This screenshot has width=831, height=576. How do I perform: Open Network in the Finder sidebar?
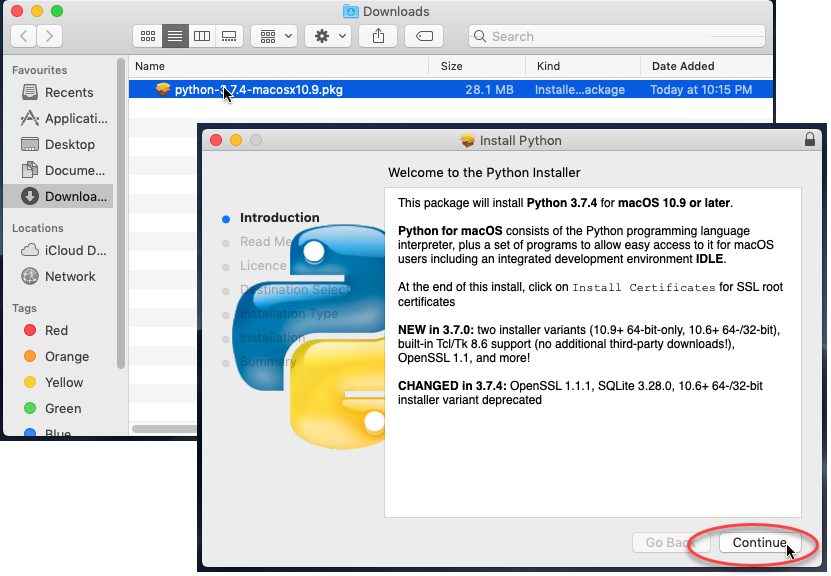(x=58, y=276)
